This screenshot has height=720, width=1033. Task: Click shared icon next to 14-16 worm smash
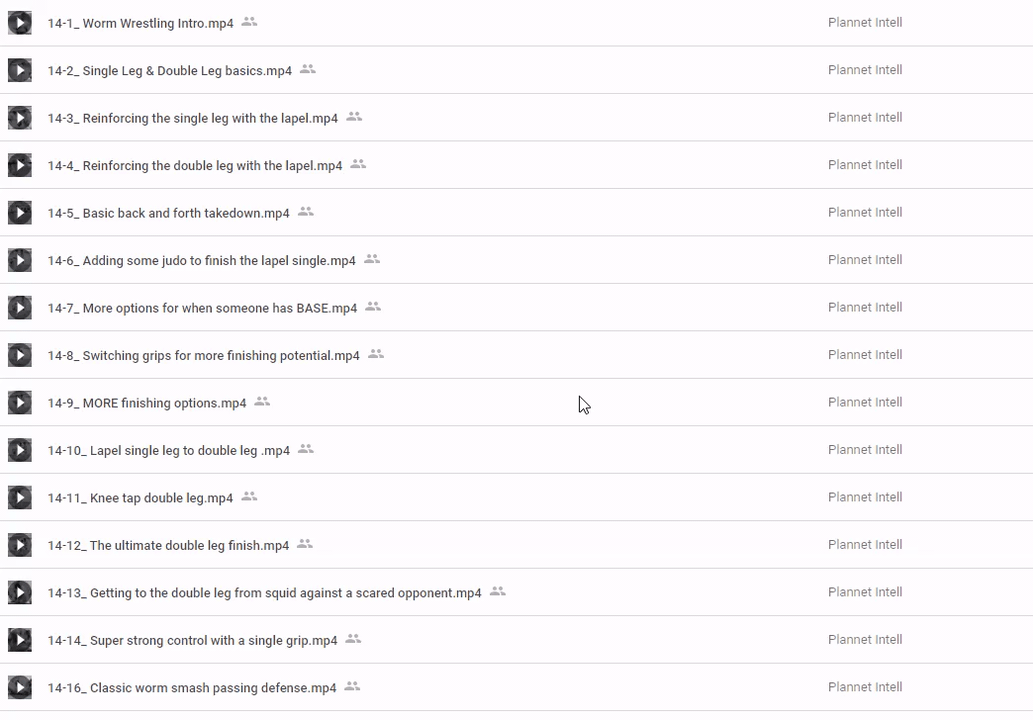pos(352,687)
